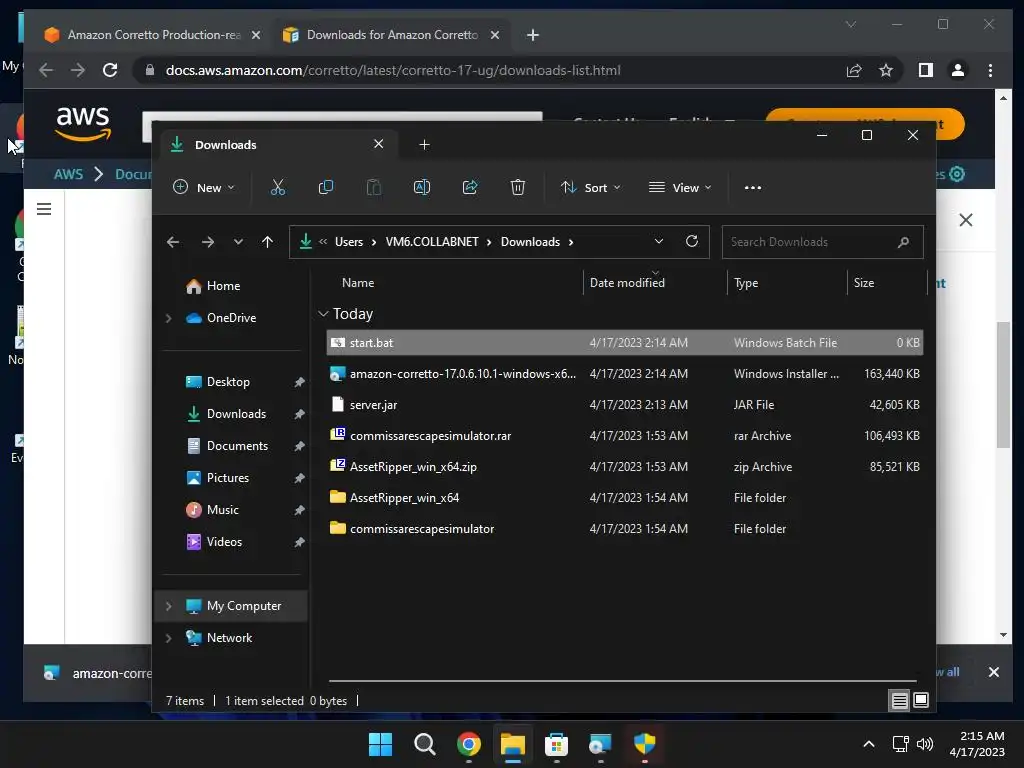Select Videos in navigation pane

224,542
